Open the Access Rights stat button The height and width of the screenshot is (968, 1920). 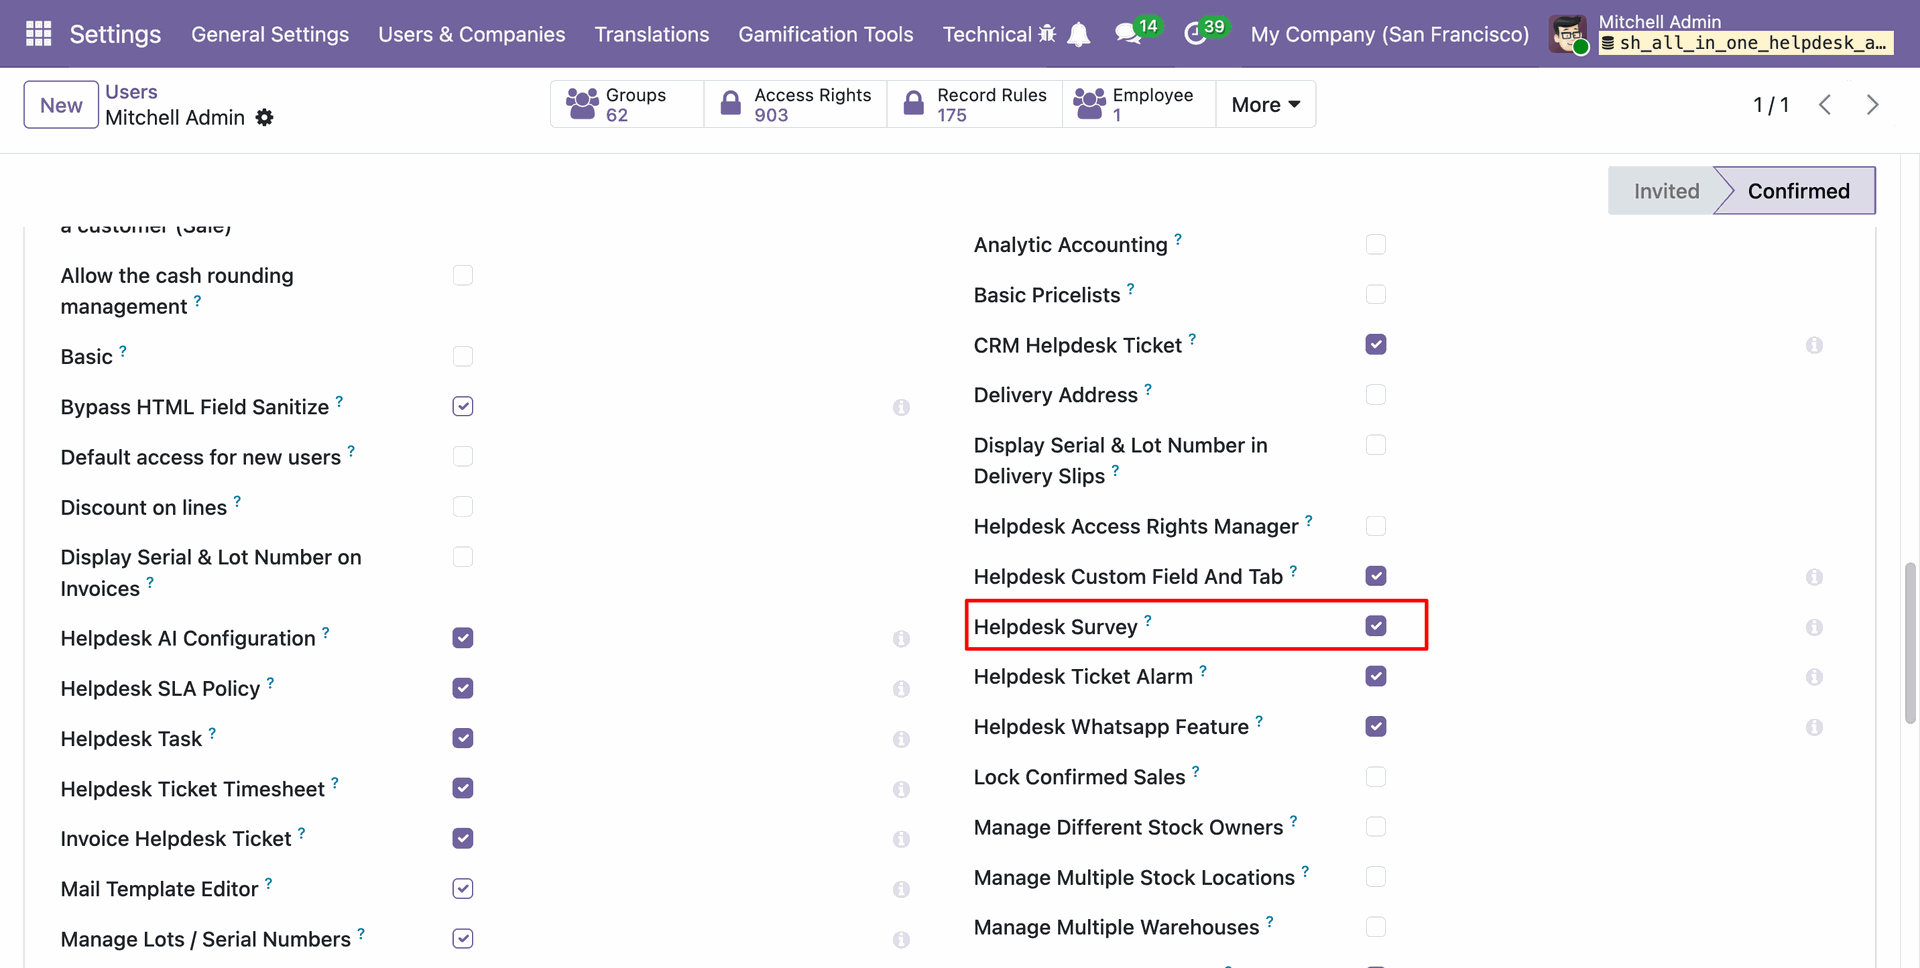pos(796,105)
